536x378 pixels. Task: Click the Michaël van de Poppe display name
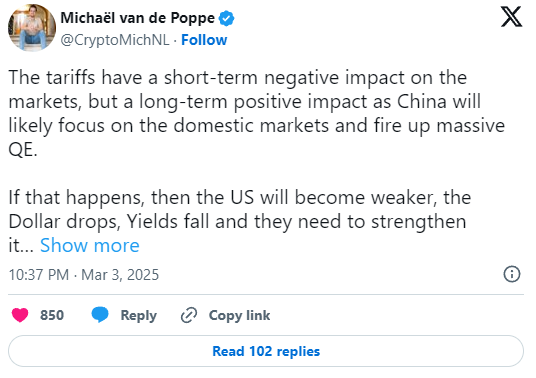(x=137, y=18)
